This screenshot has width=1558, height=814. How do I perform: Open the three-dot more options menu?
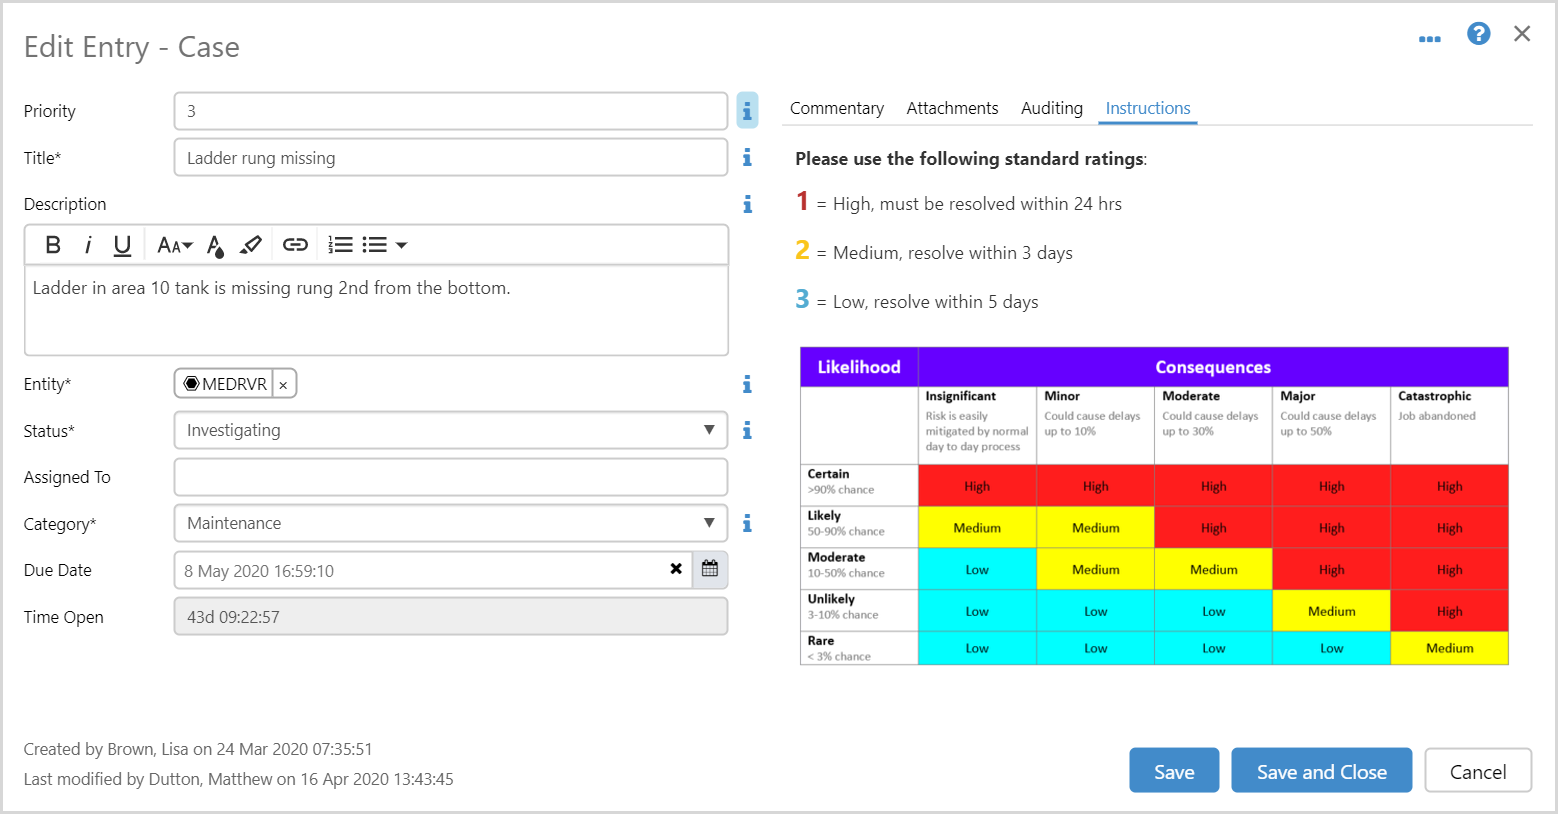click(x=1430, y=38)
